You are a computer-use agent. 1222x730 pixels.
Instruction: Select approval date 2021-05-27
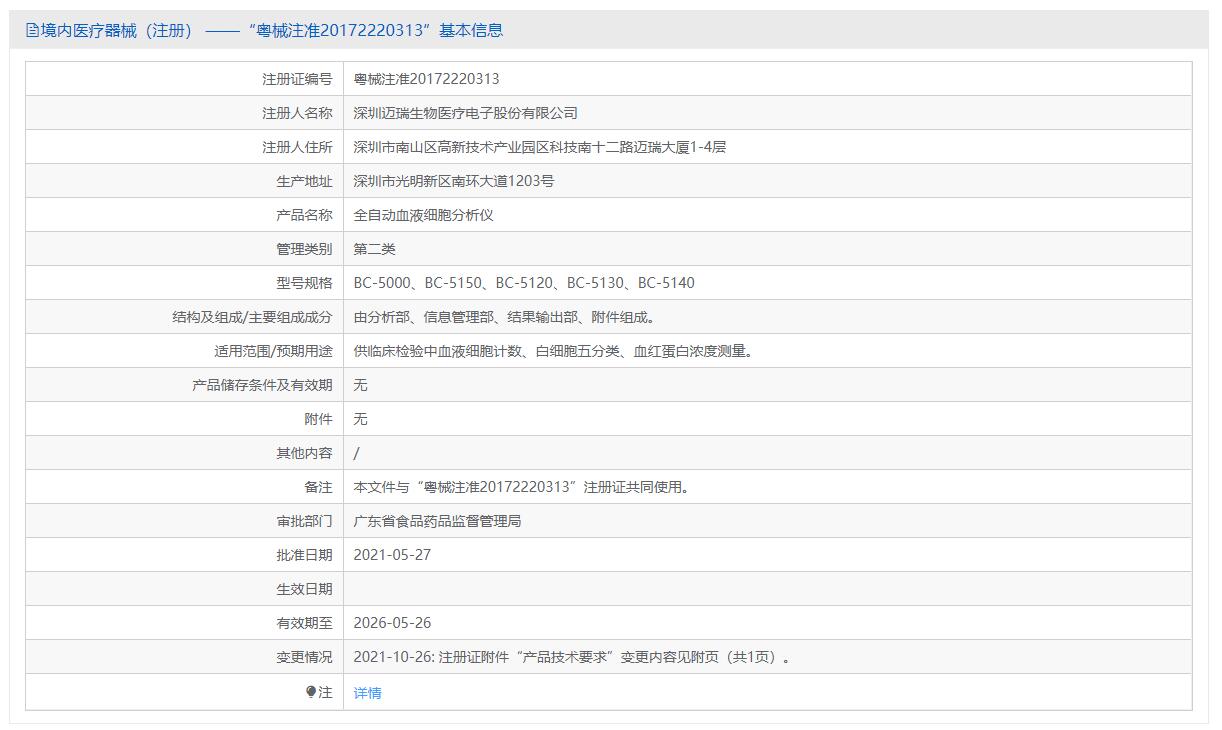(x=393, y=555)
